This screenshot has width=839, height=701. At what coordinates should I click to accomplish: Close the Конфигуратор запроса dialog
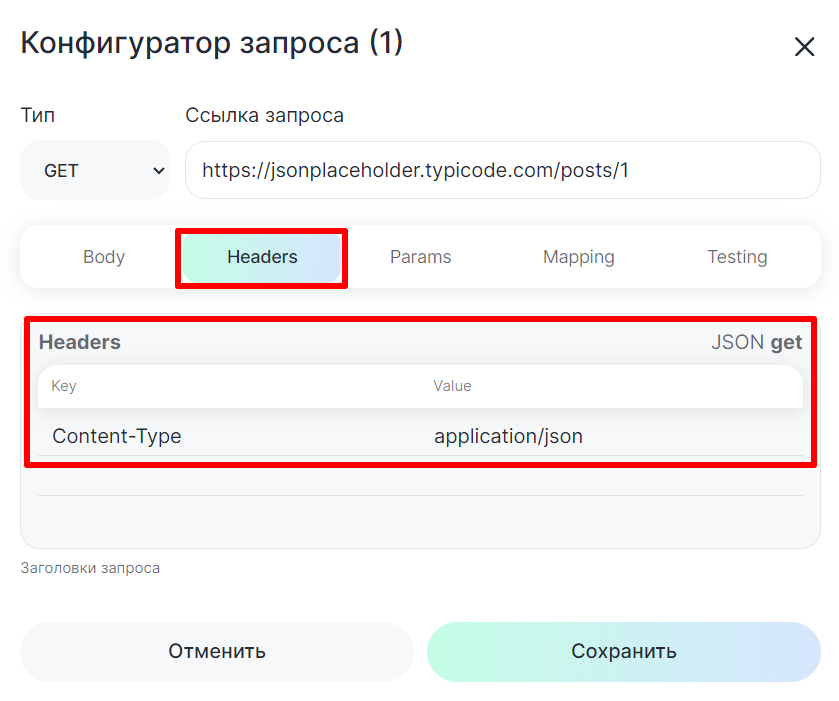[x=804, y=47]
